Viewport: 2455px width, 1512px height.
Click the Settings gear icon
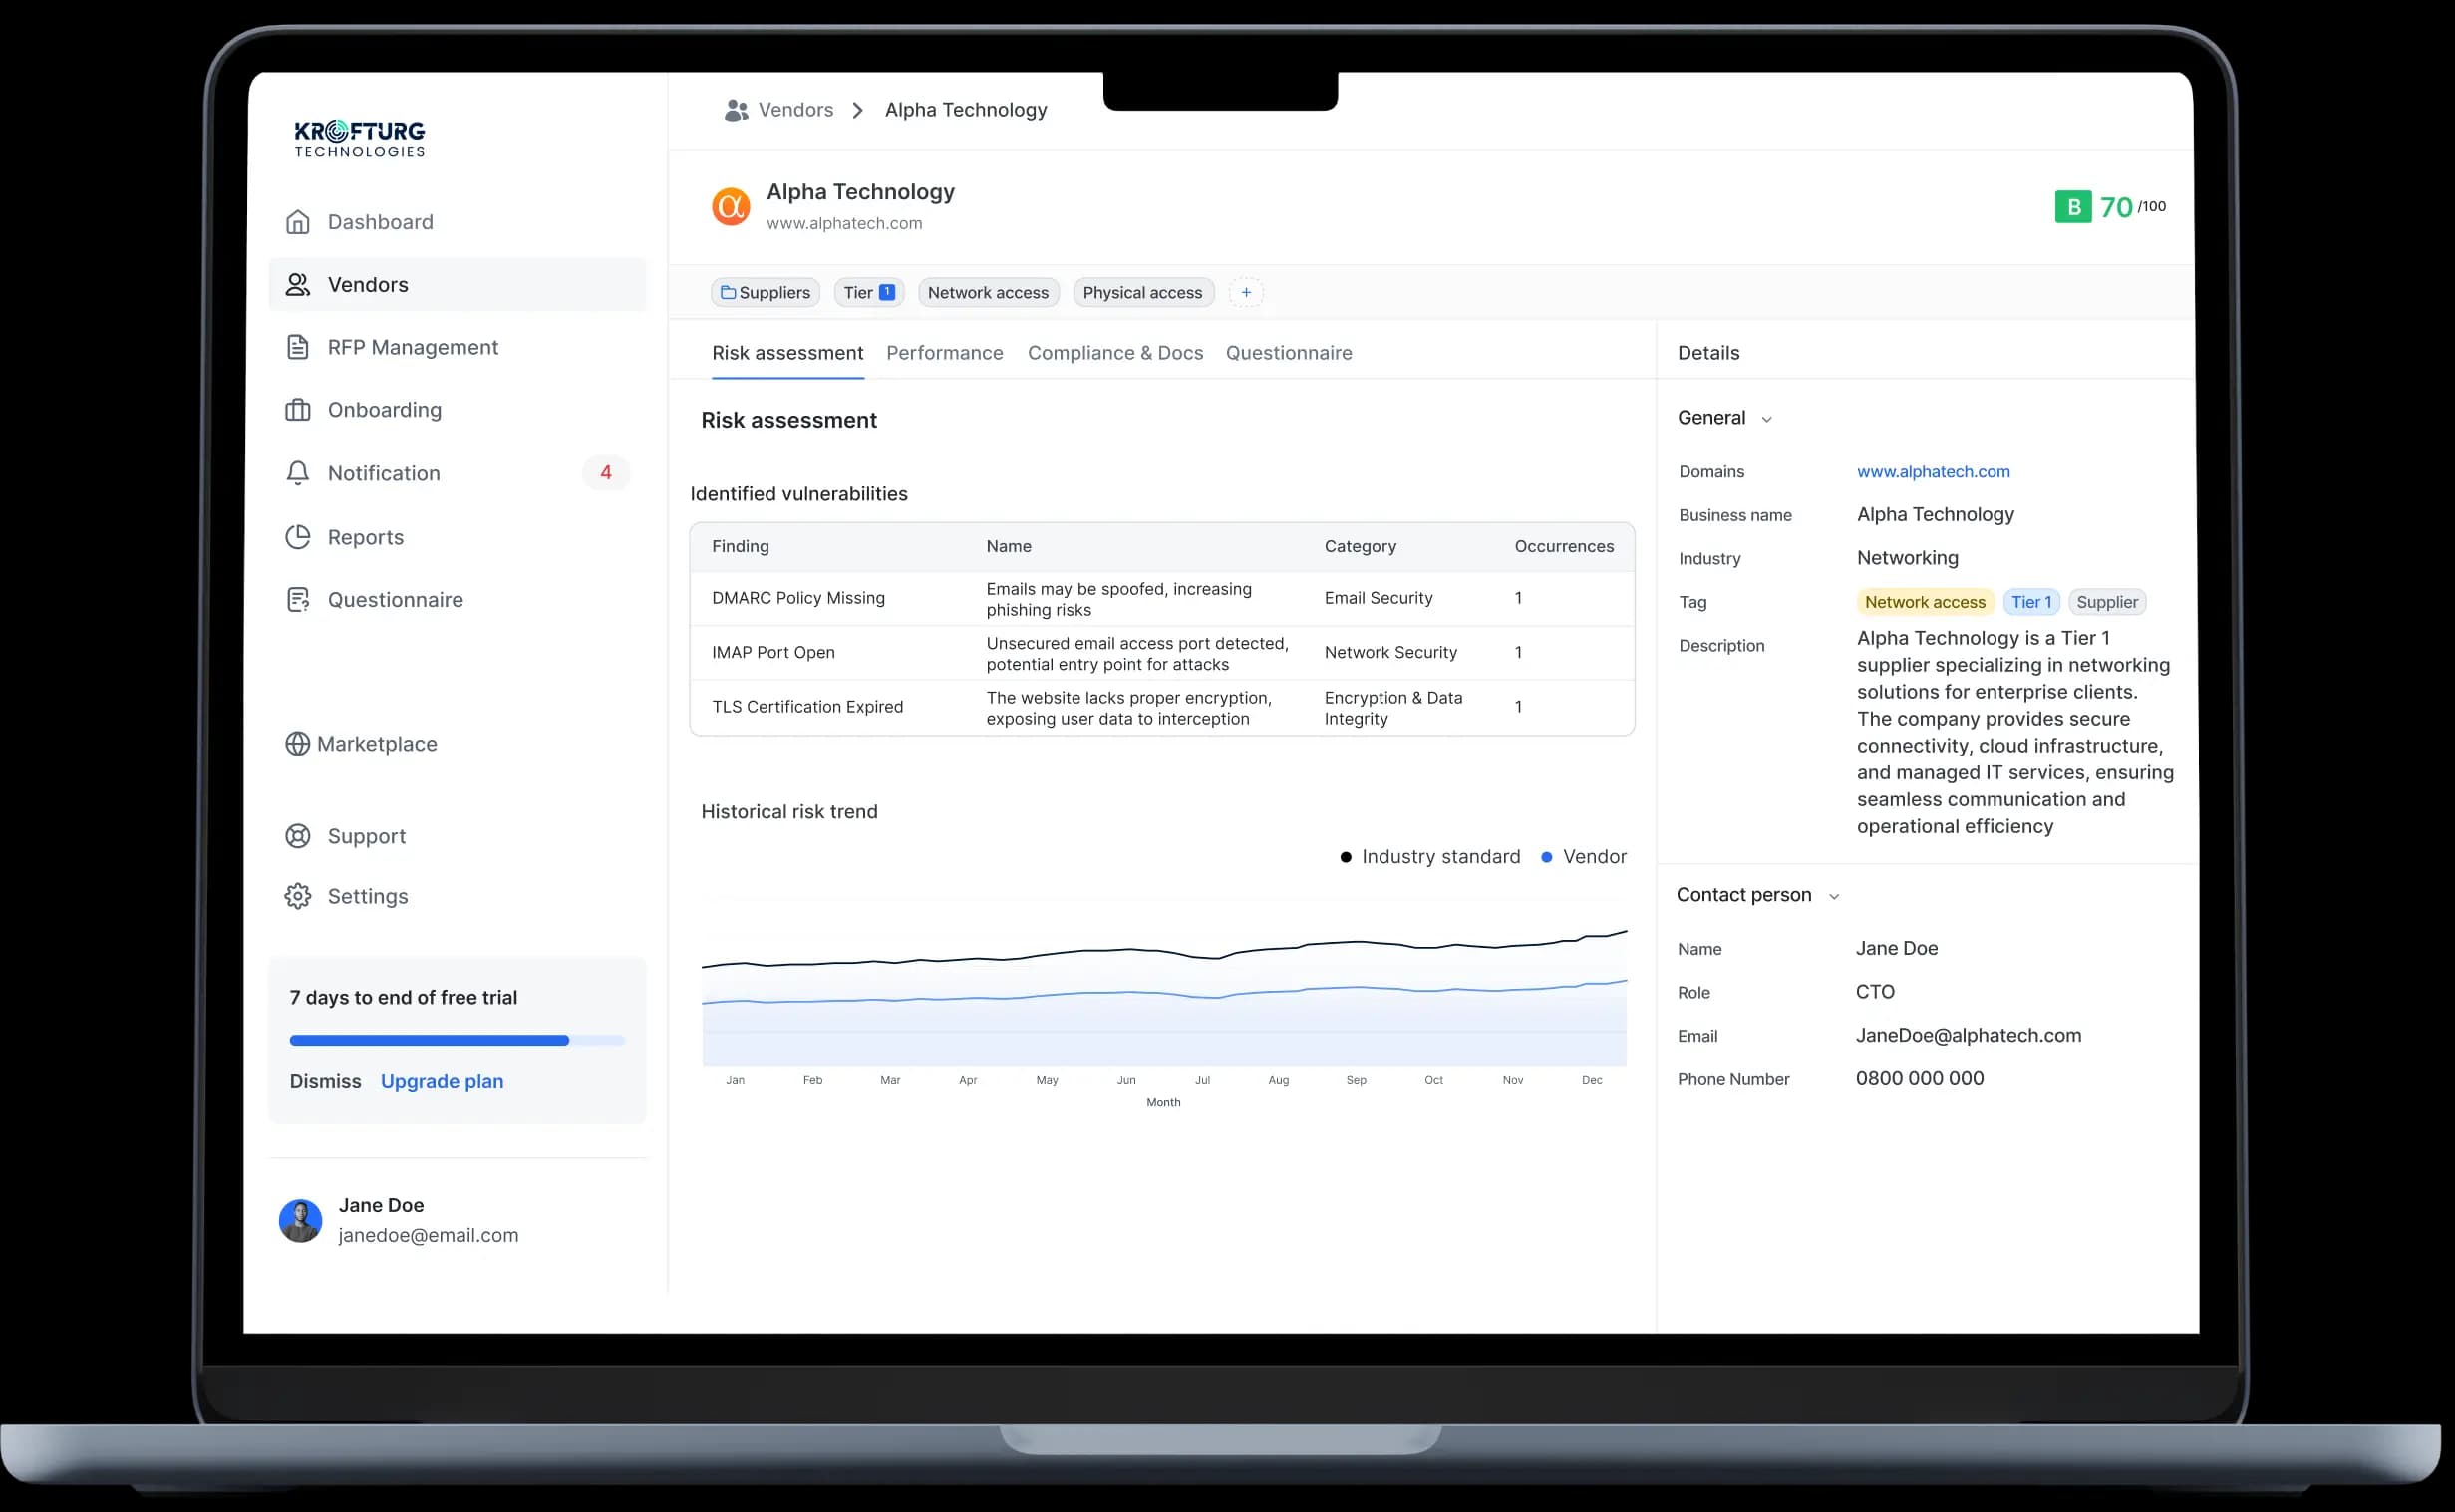coord(297,896)
